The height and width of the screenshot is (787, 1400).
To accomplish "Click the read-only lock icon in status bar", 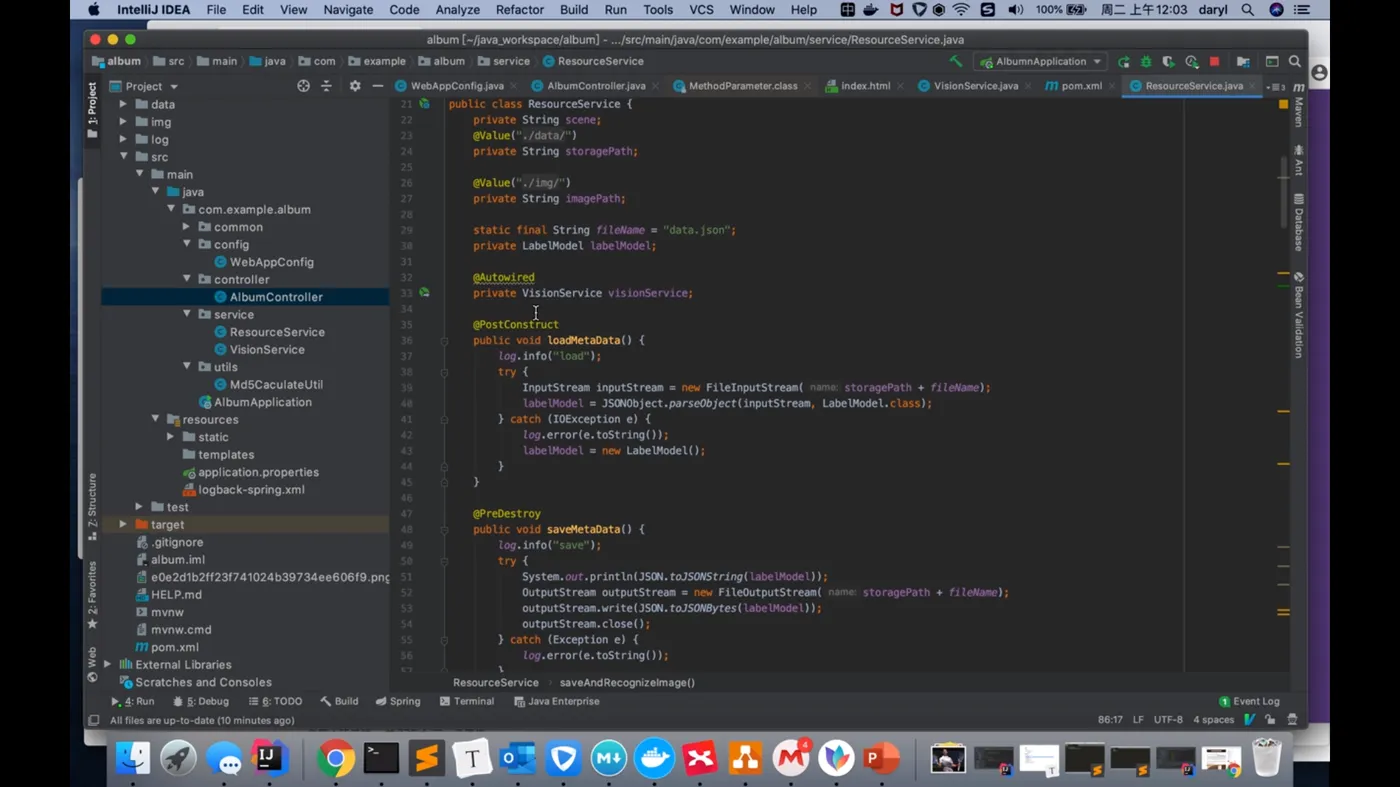I will 1270,720.
